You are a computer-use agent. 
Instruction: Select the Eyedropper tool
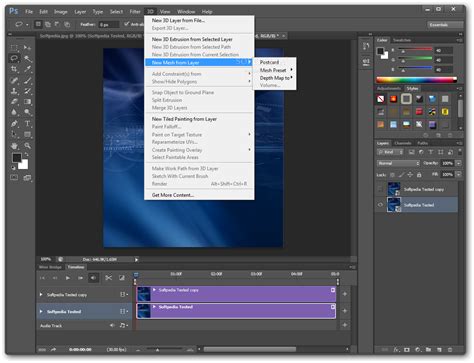(27, 69)
